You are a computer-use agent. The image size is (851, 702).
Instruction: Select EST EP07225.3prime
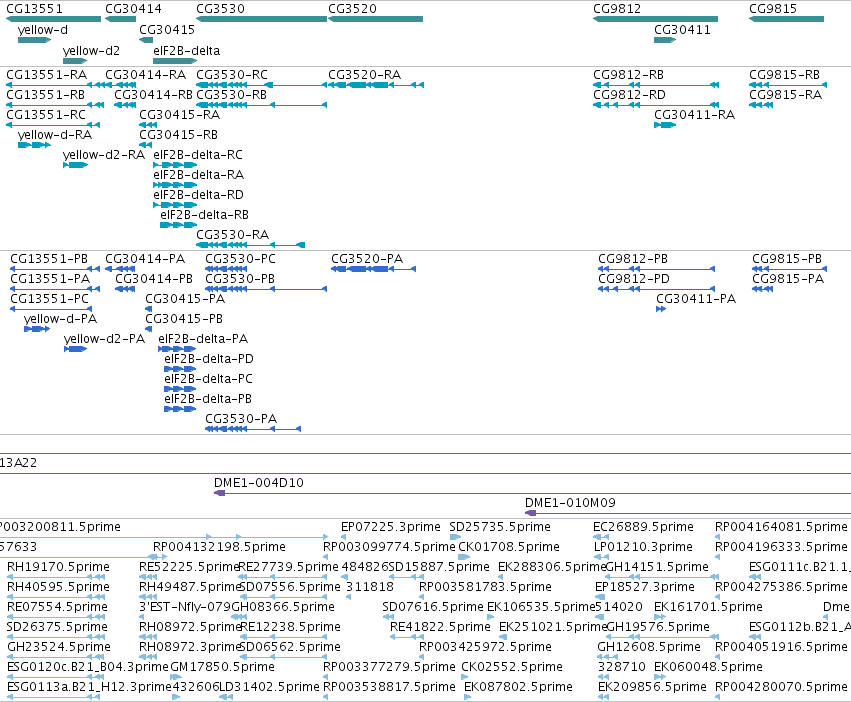(x=344, y=537)
